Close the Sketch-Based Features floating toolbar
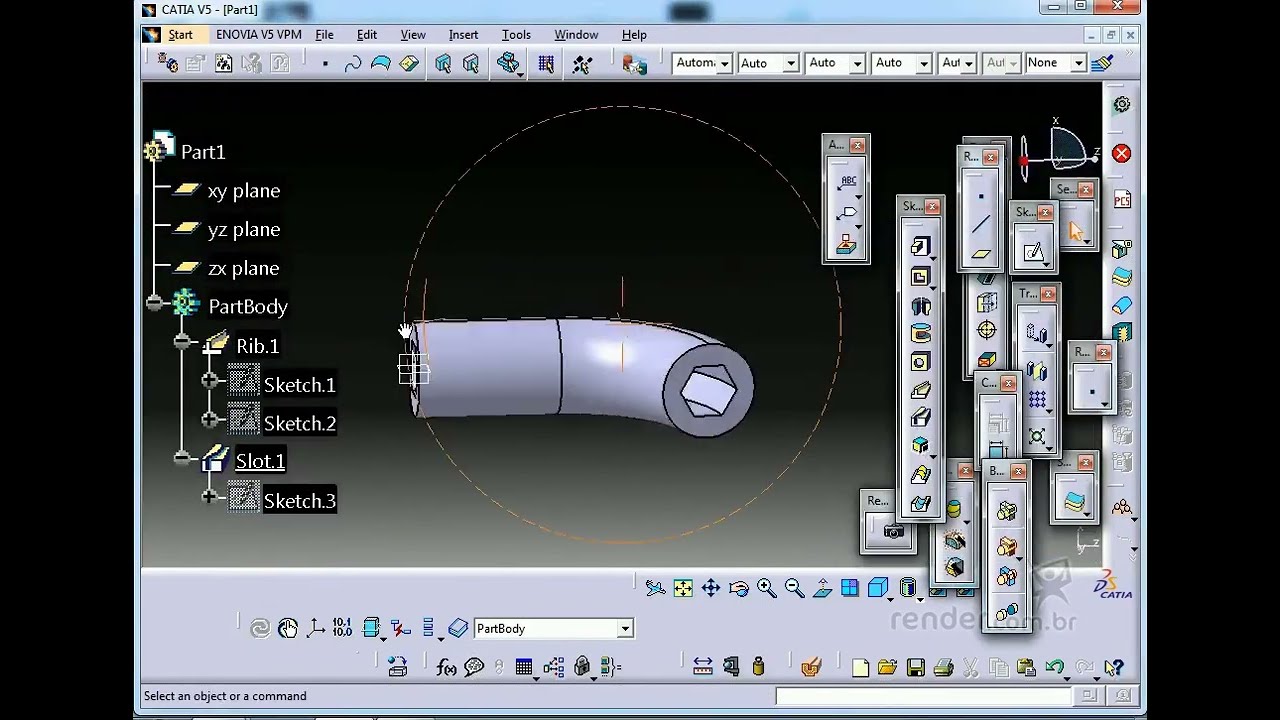 [x=932, y=207]
